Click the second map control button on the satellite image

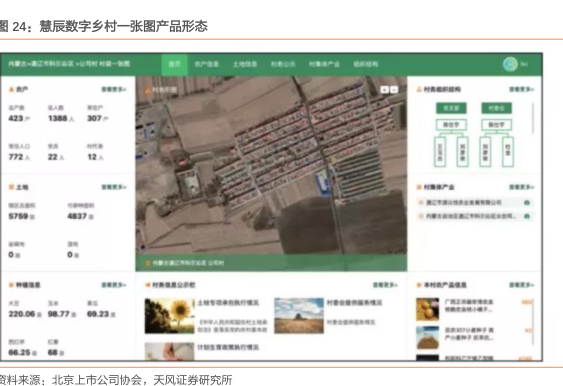tap(394, 89)
